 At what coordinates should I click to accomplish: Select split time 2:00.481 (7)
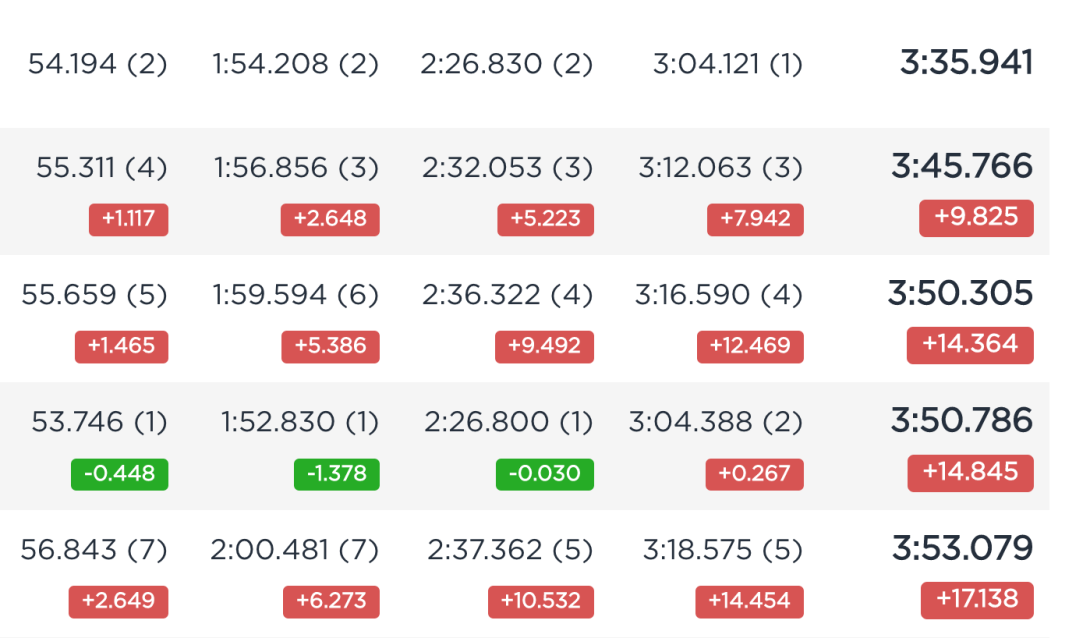point(295,550)
